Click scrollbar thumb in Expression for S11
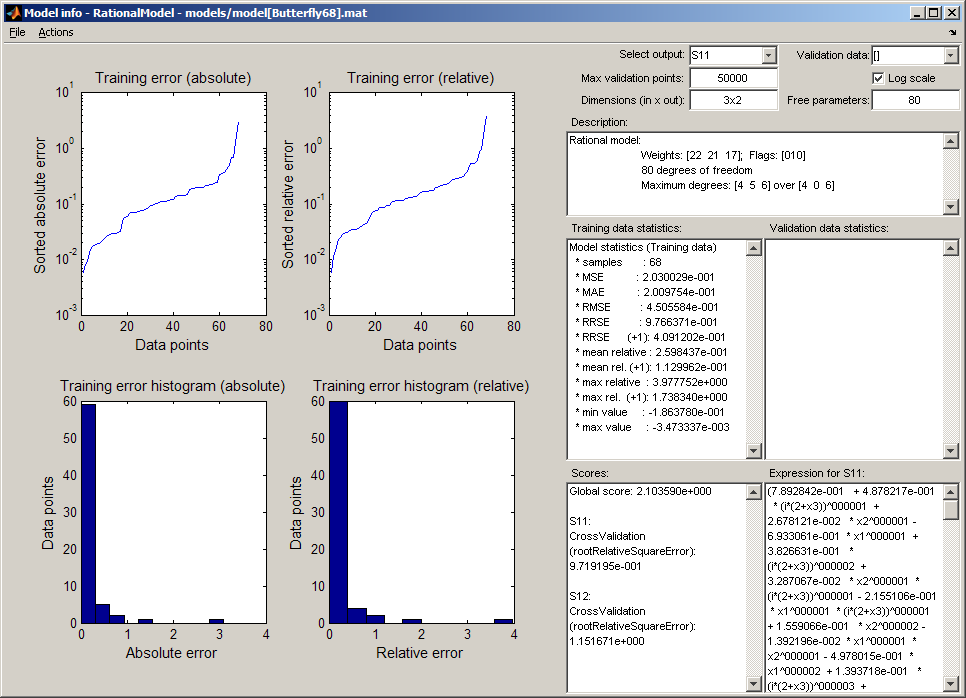The width and height of the screenshot is (966, 698). pyautogui.click(x=951, y=509)
